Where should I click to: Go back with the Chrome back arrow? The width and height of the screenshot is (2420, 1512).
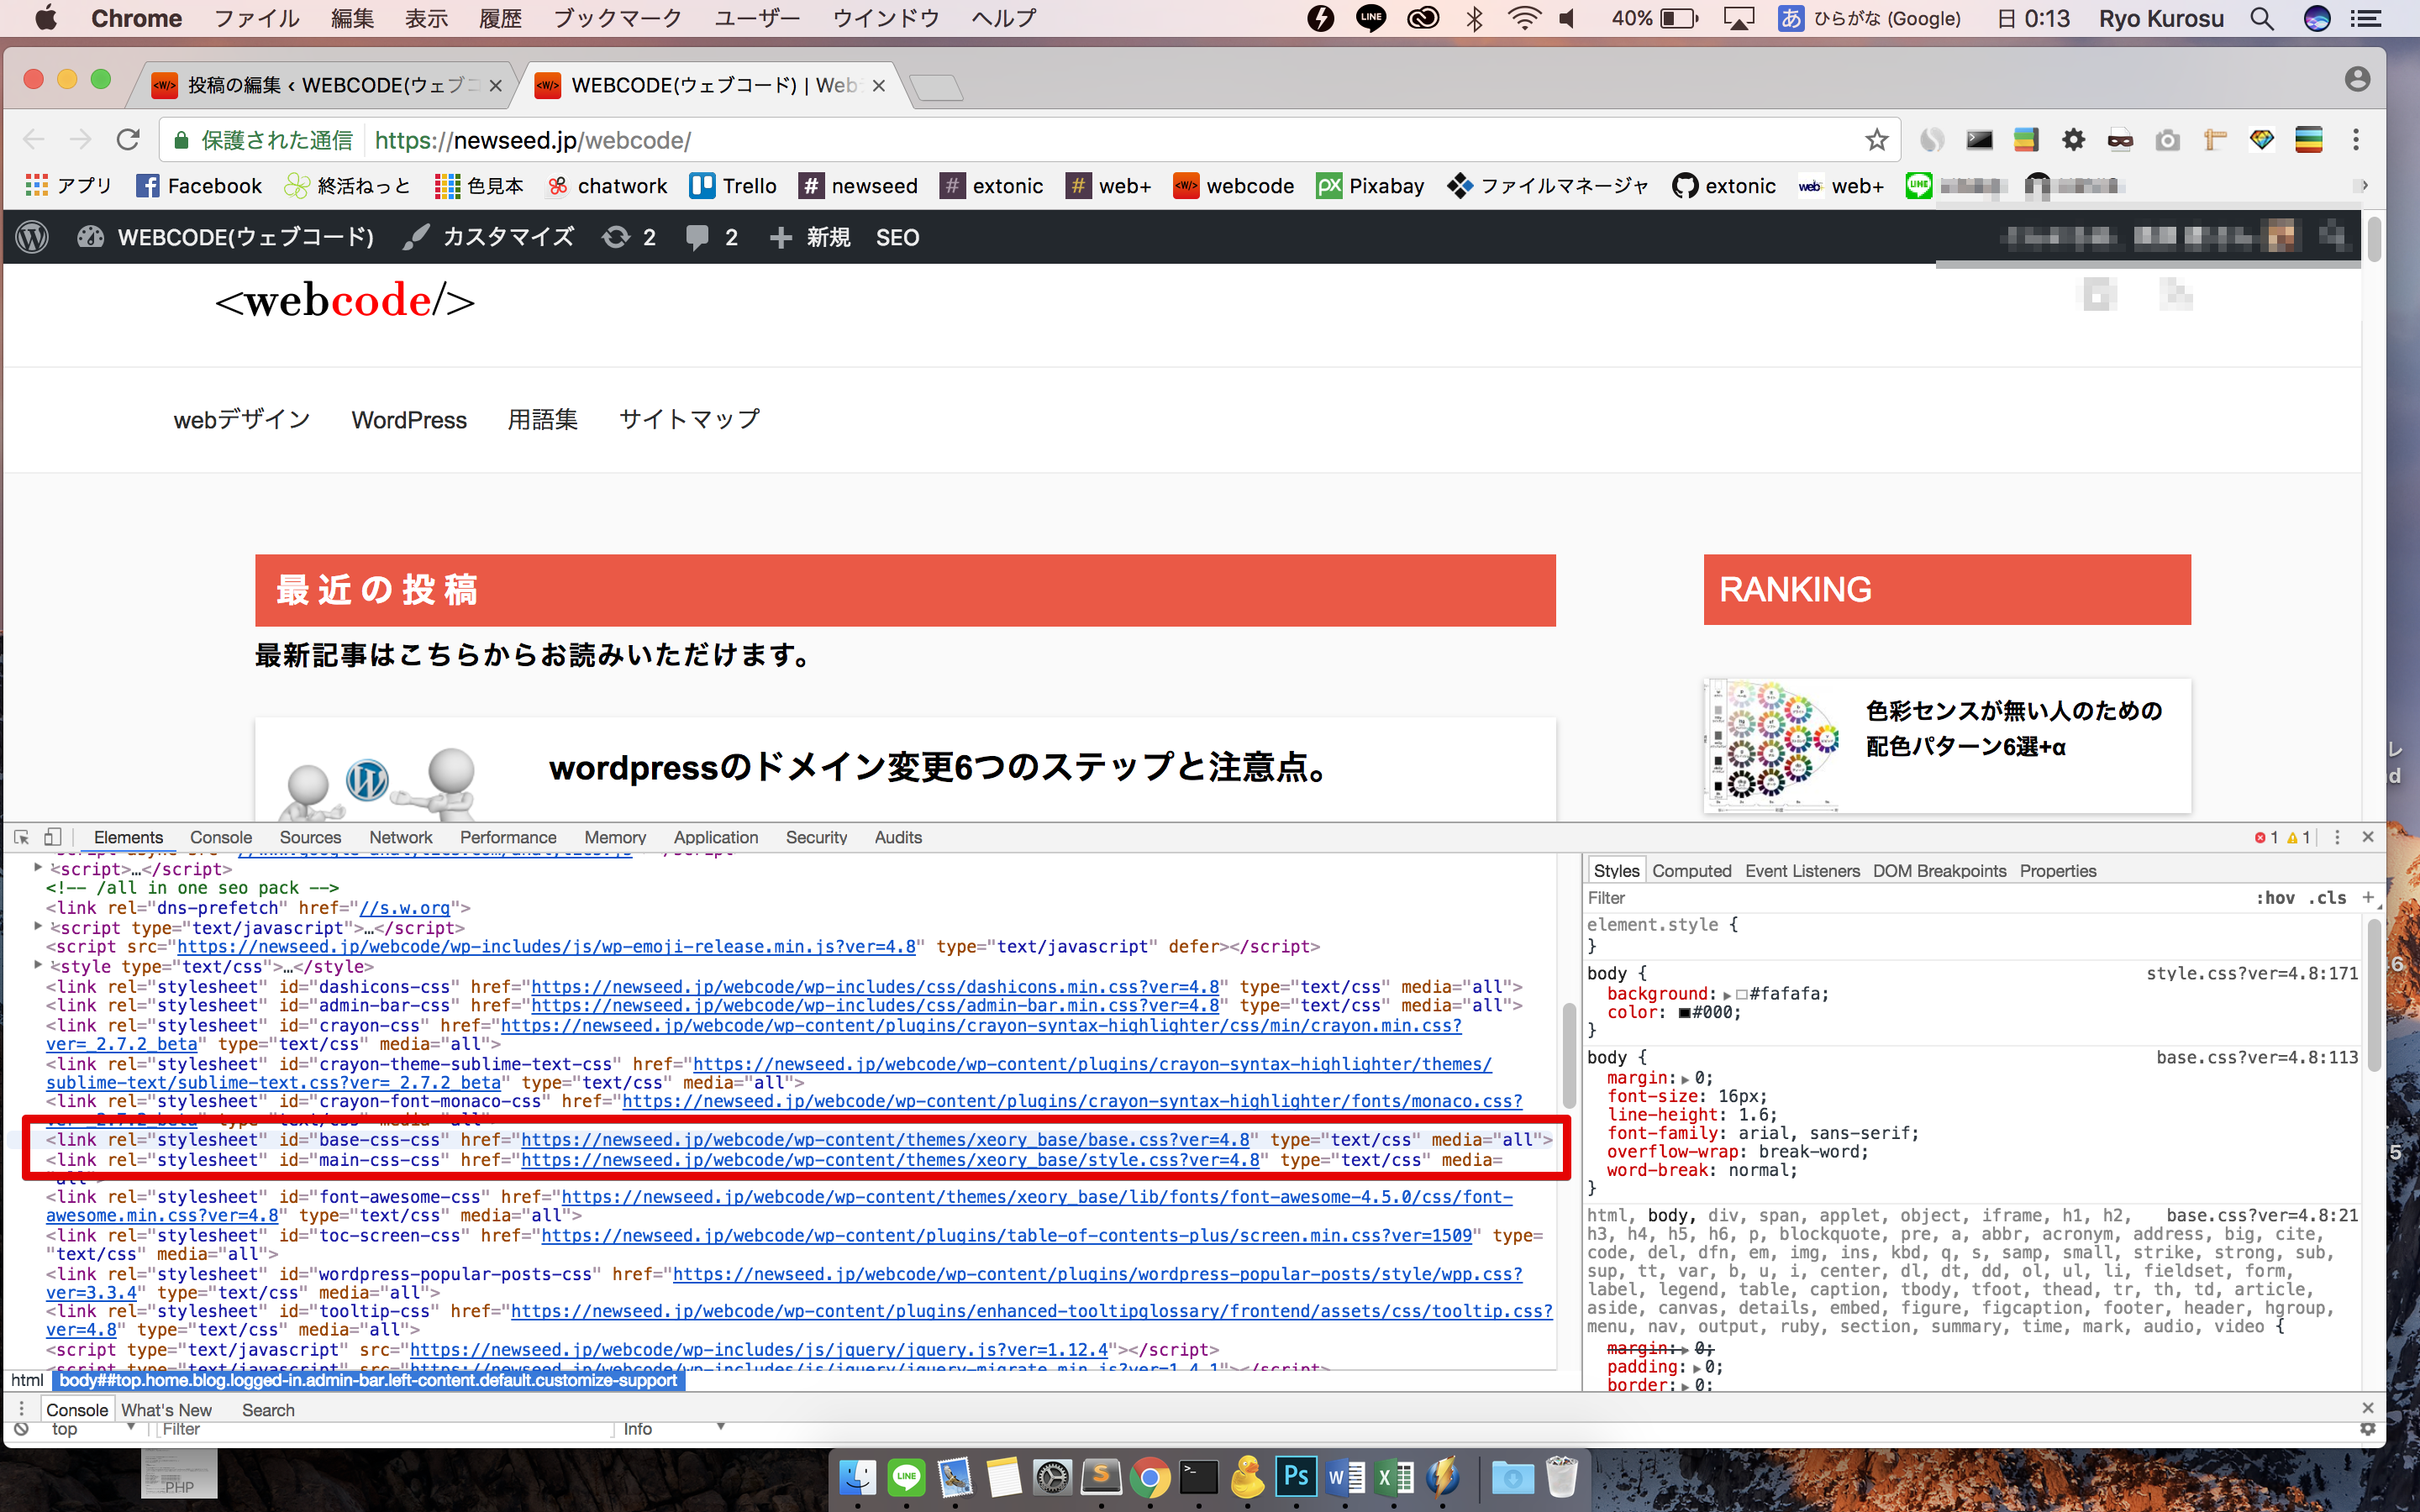34,140
